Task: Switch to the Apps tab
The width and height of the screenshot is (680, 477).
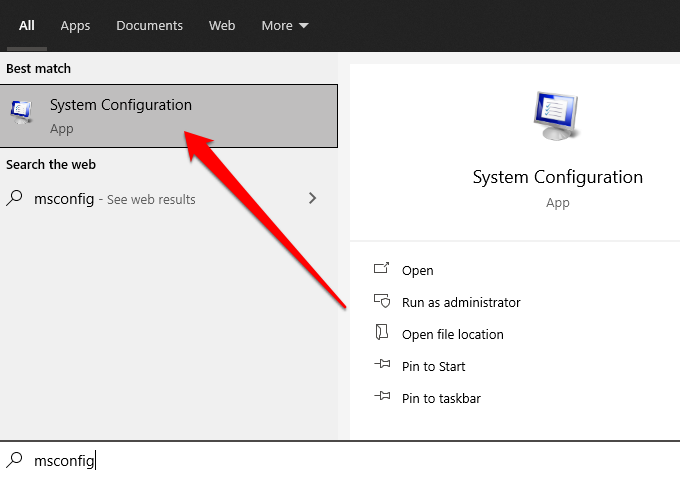Action: point(75,25)
